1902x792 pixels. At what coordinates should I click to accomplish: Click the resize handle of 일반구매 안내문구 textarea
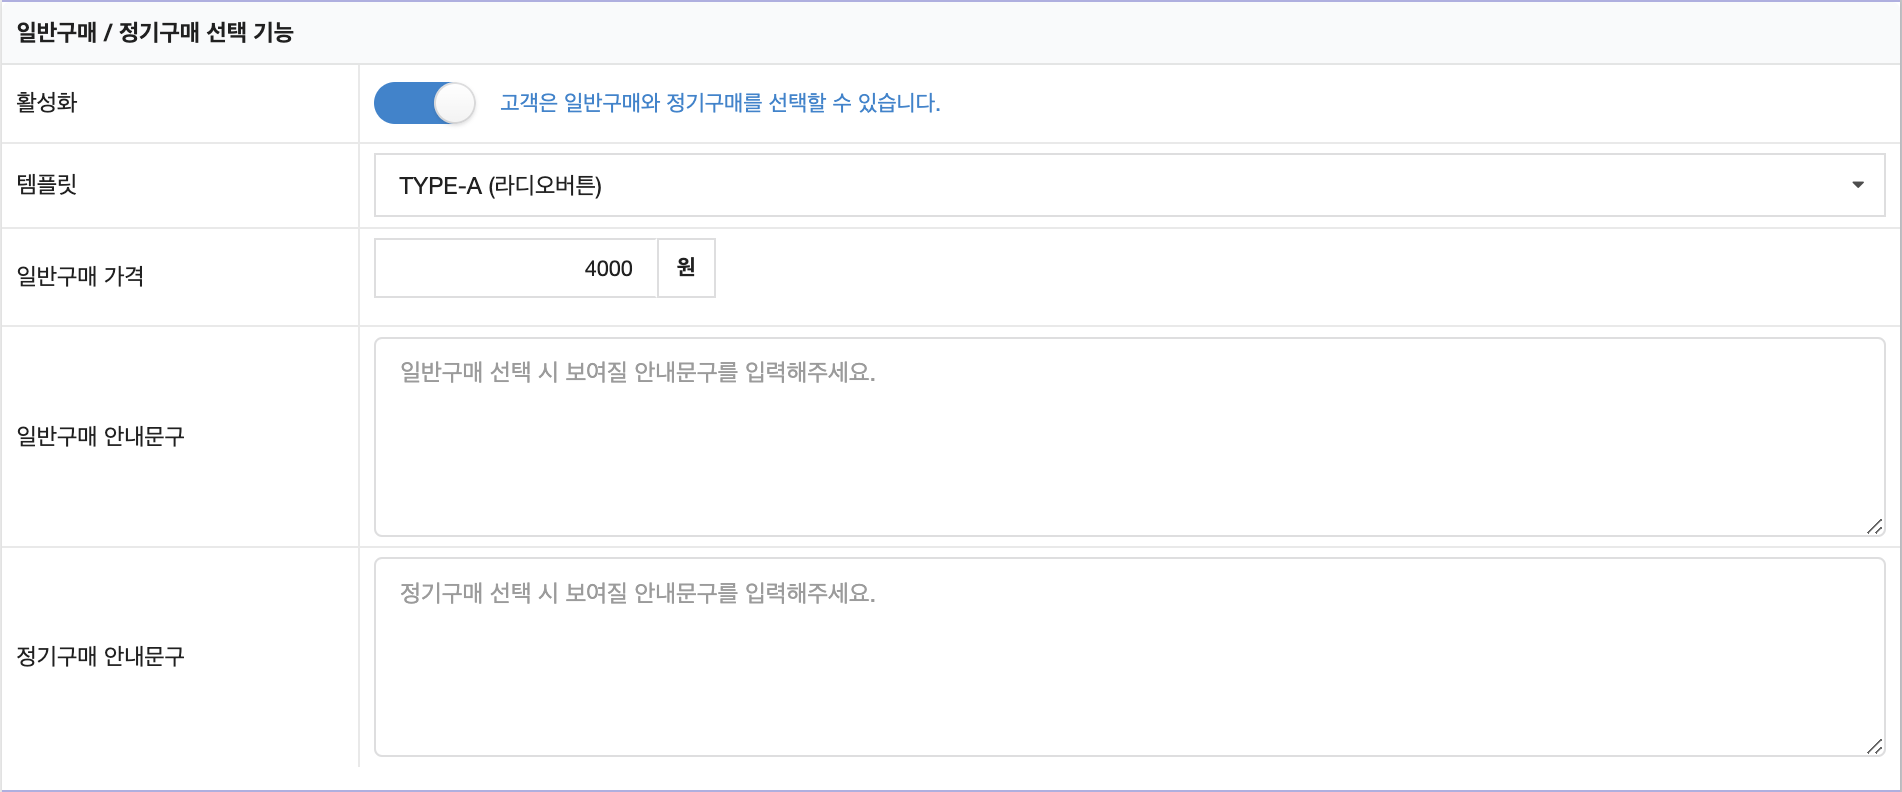pos(1875,526)
